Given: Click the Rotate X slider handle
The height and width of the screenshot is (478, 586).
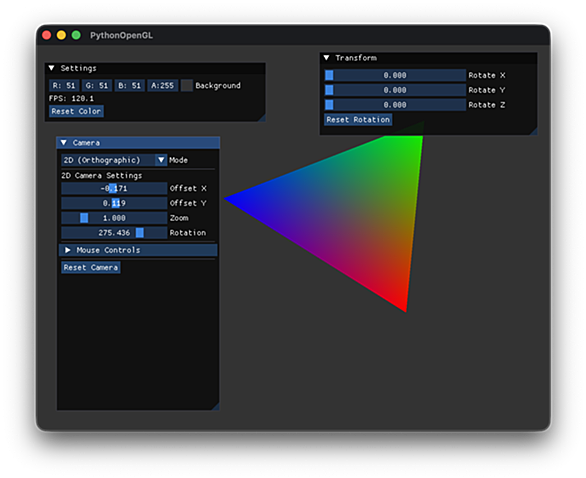Looking at the screenshot, I should pyautogui.click(x=329, y=75).
